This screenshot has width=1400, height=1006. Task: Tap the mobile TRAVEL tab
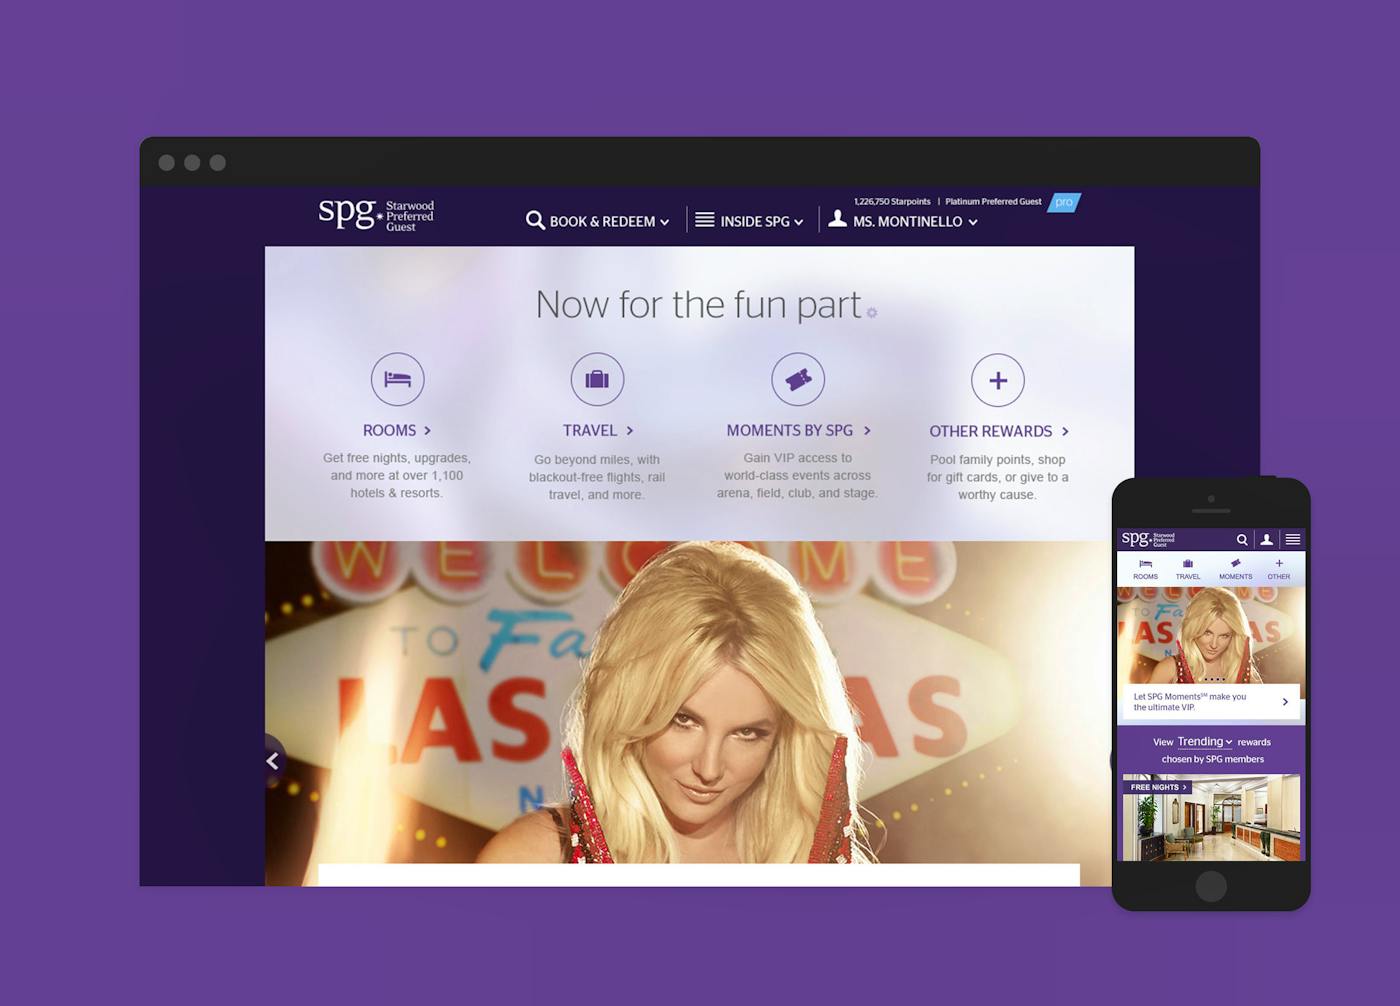point(1188,569)
